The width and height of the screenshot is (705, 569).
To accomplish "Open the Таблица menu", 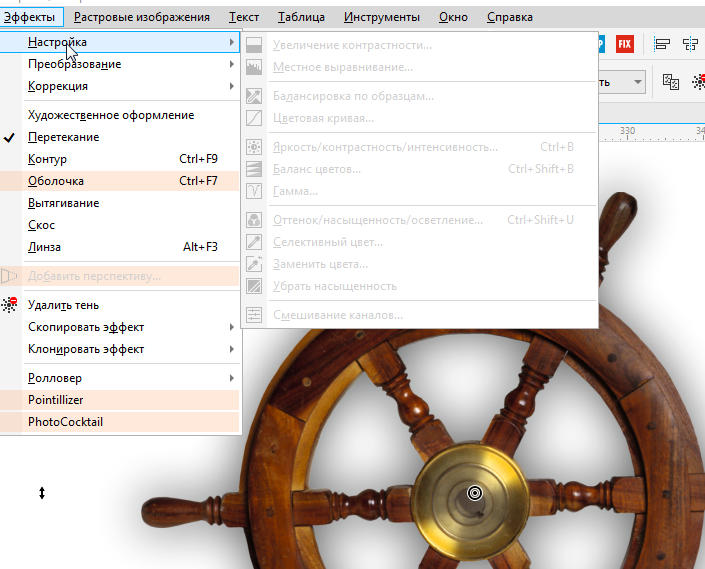I will click(301, 17).
